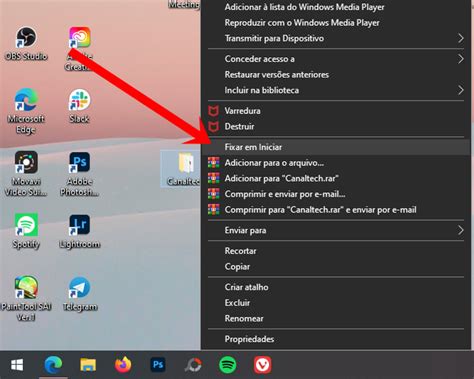The height and width of the screenshot is (379, 474).
Task: Select Fixar em Iniciar
Action: pos(336,147)
